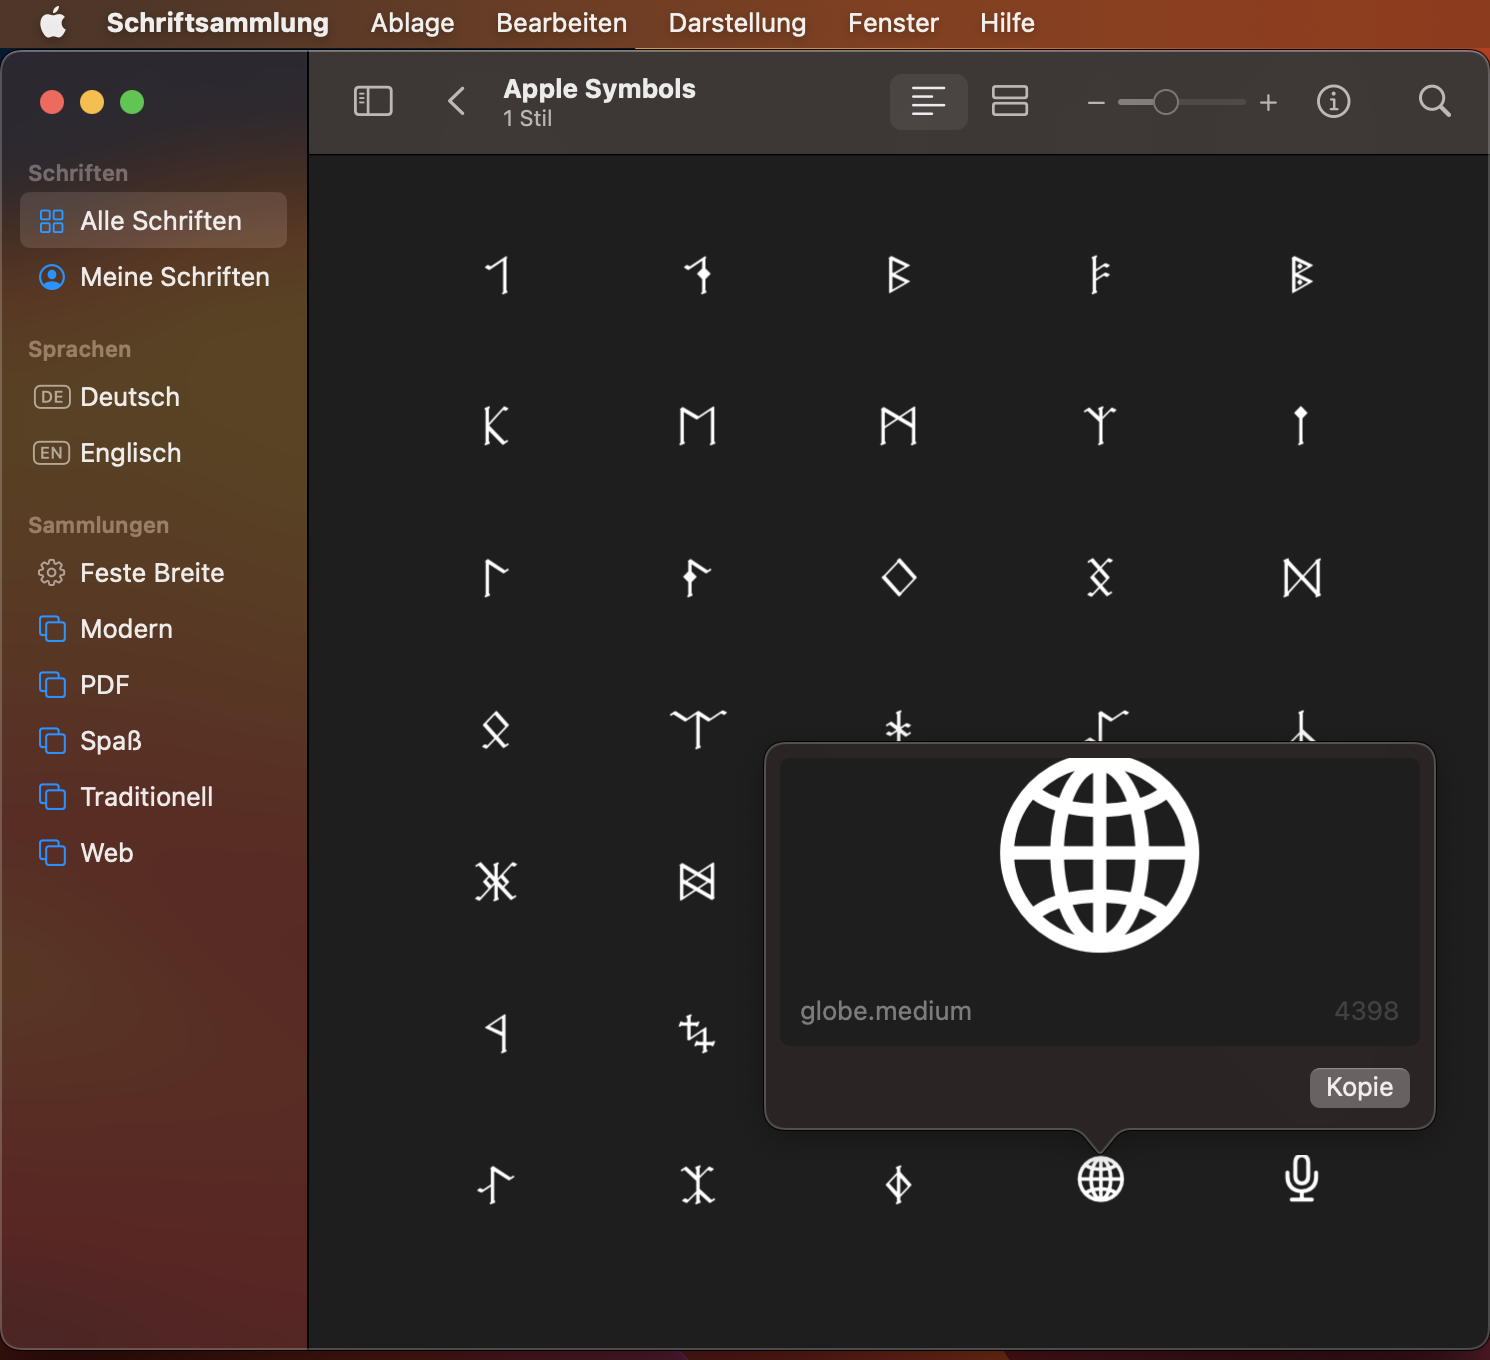Decrease glyph size with the minus control
This screenshot has height=1360, width=1490.
point(1095,101)
